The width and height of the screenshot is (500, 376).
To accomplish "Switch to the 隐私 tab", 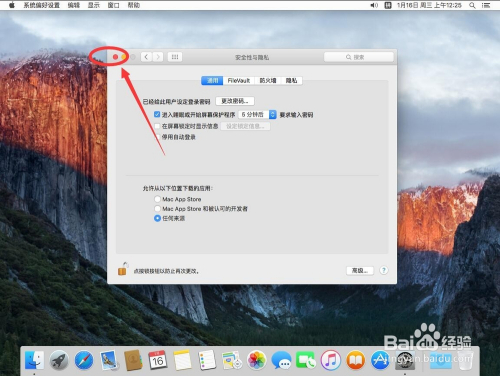I will click(292, 81).
